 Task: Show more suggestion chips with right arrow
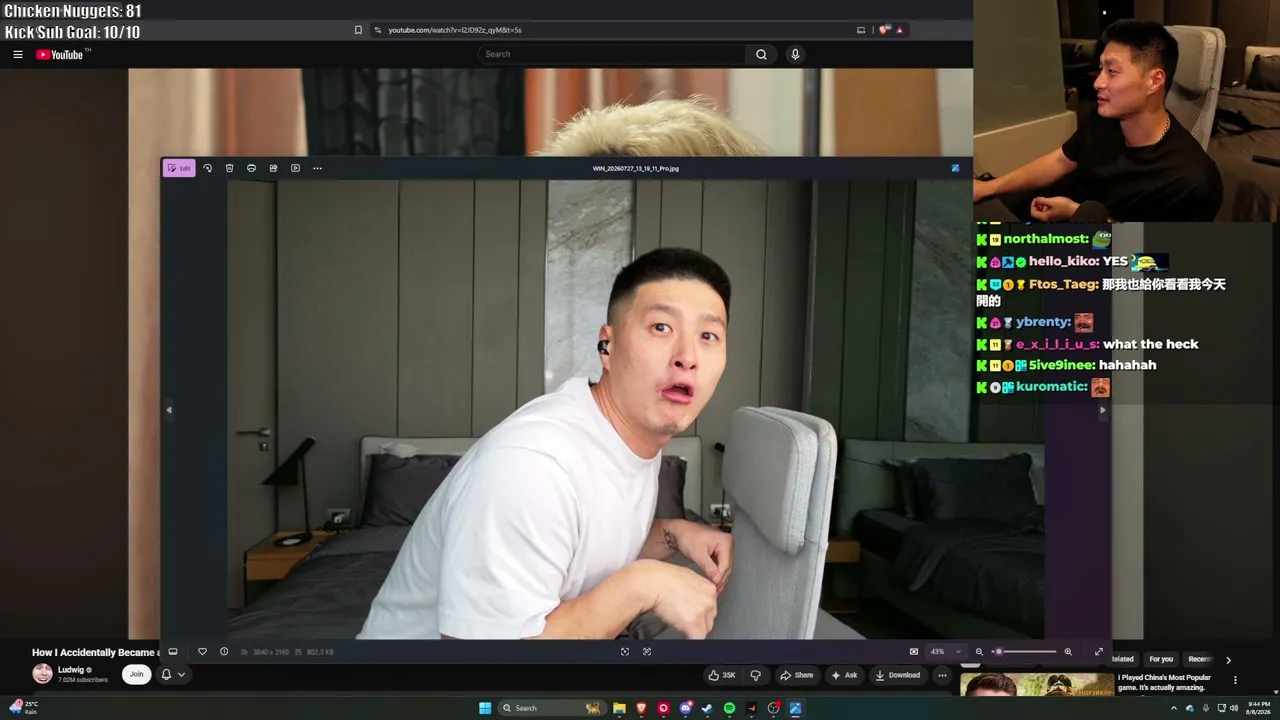pos(1228,660)
